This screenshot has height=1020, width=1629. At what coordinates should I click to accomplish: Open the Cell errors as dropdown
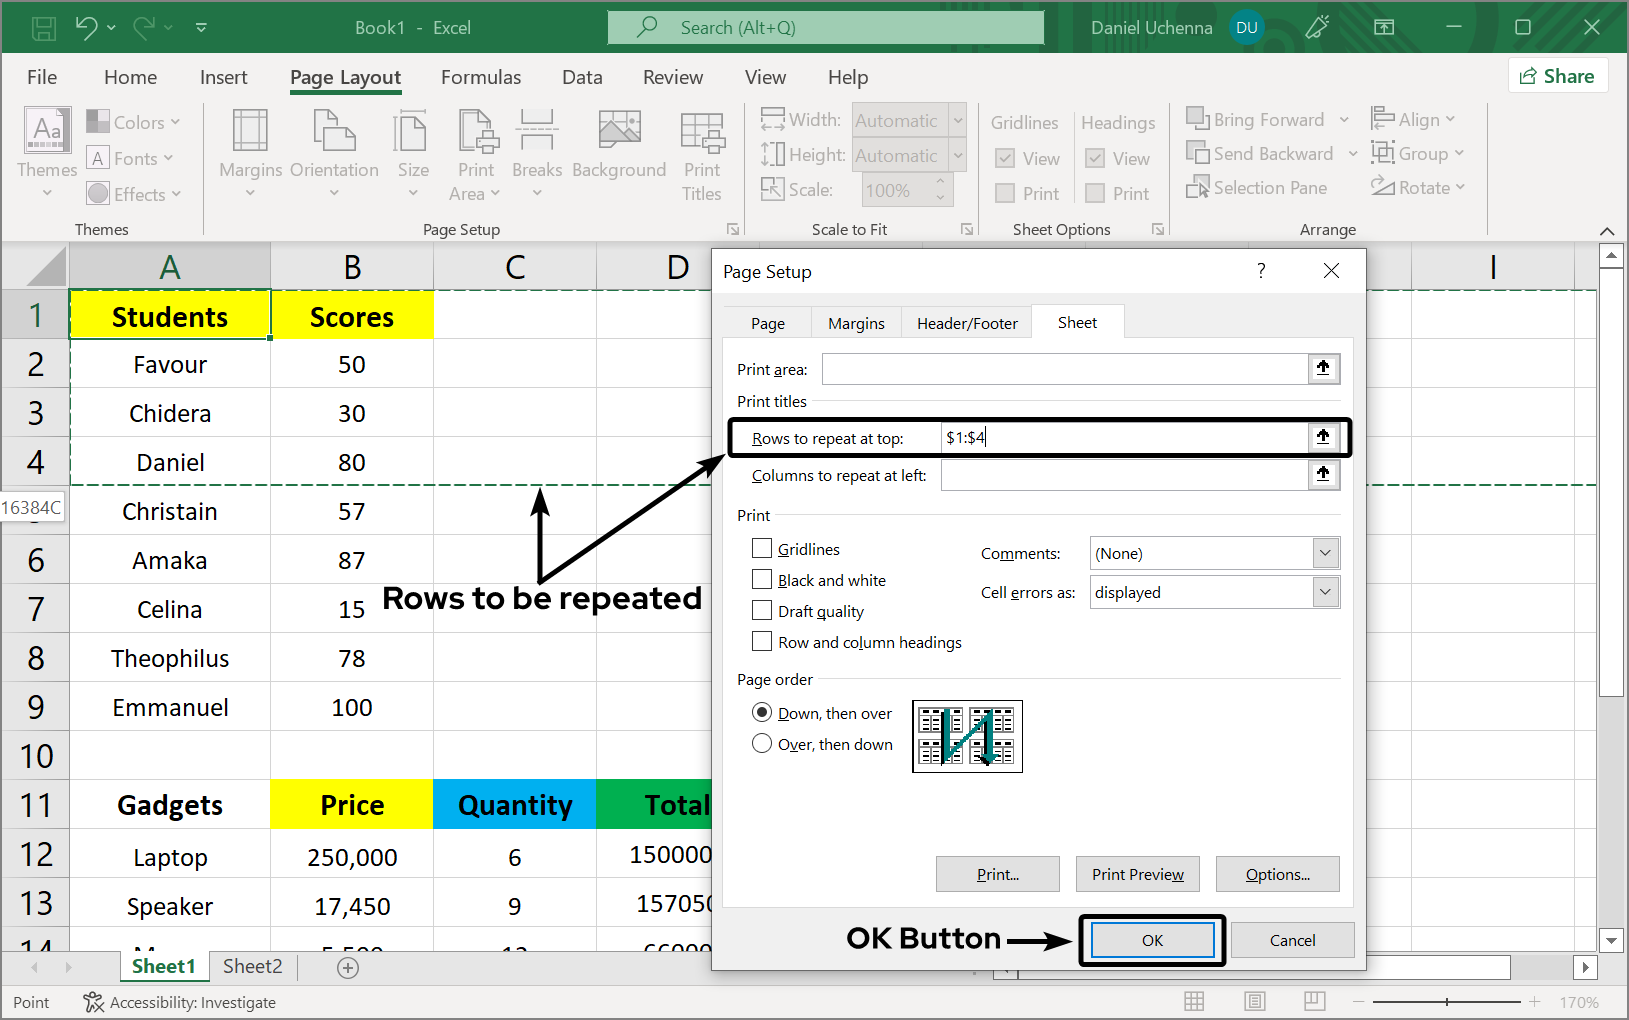1325,592
